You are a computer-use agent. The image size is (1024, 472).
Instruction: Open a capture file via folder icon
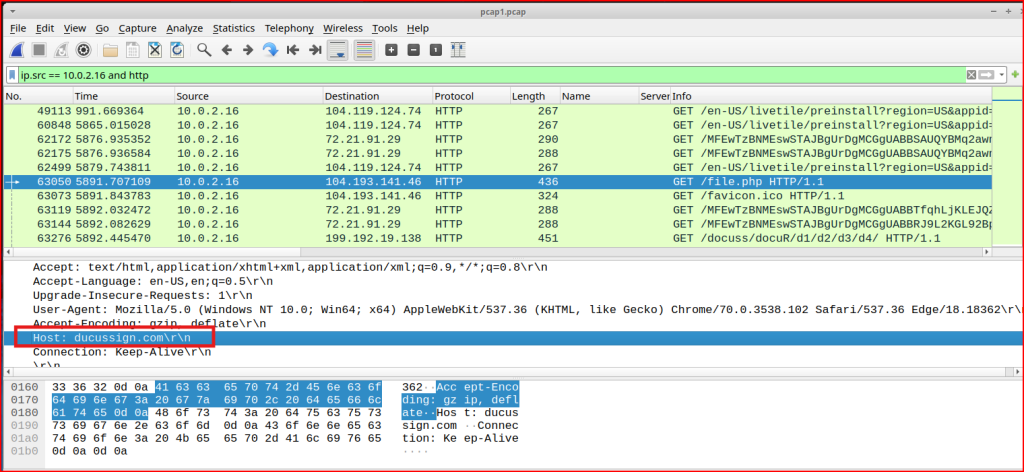(x=110, y=49)
